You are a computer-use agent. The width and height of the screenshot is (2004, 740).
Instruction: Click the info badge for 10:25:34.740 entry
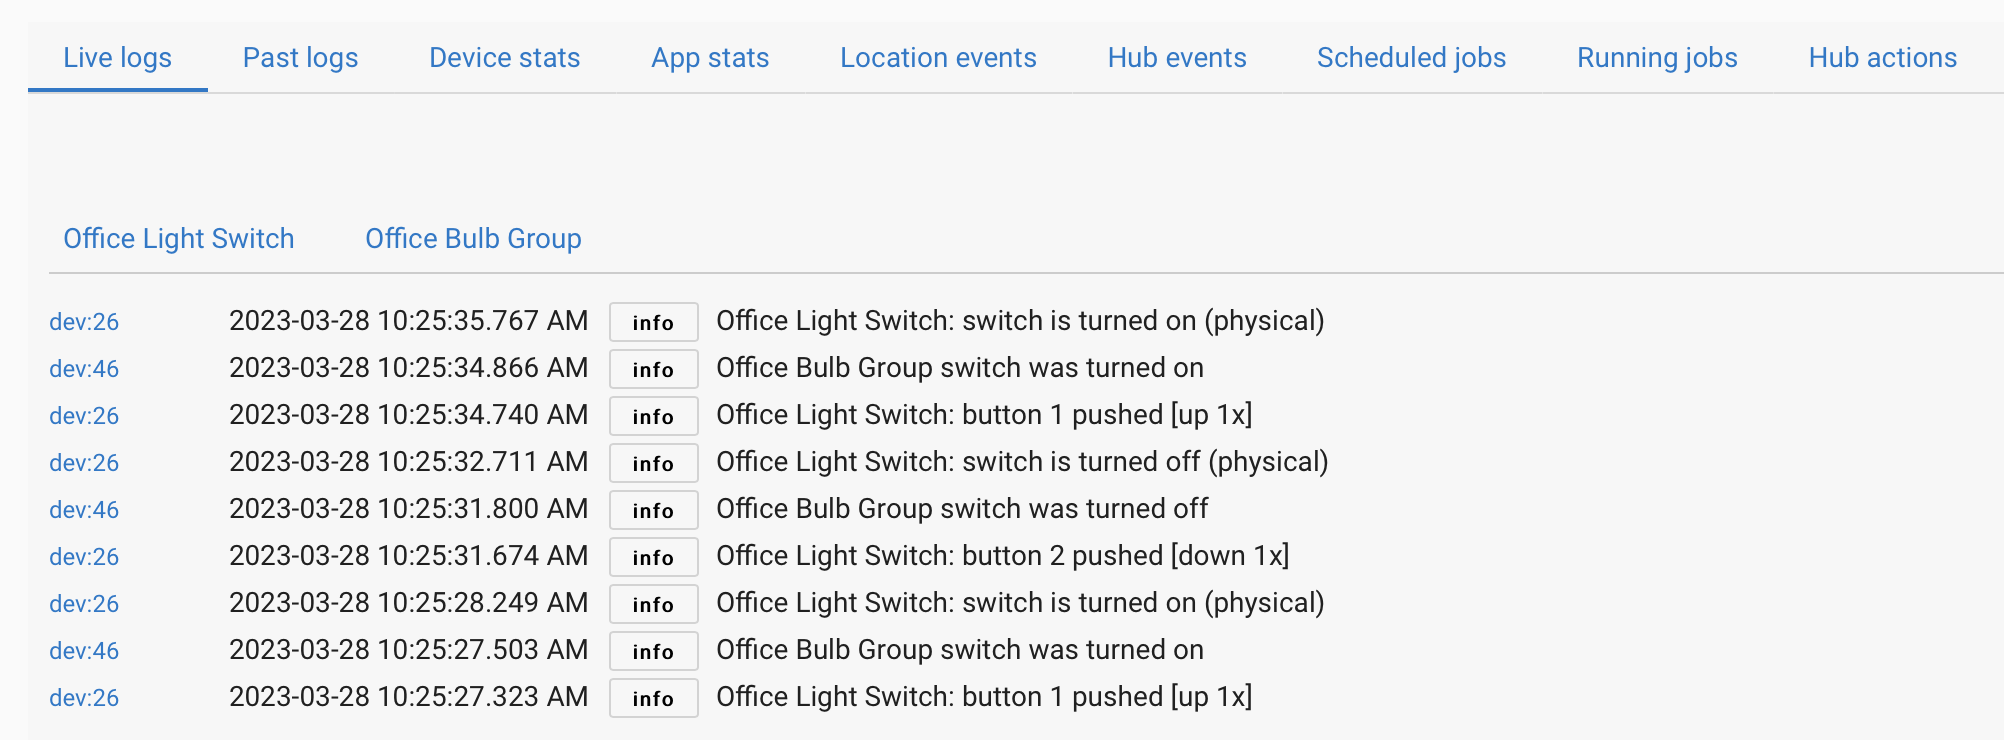[653, 416]
